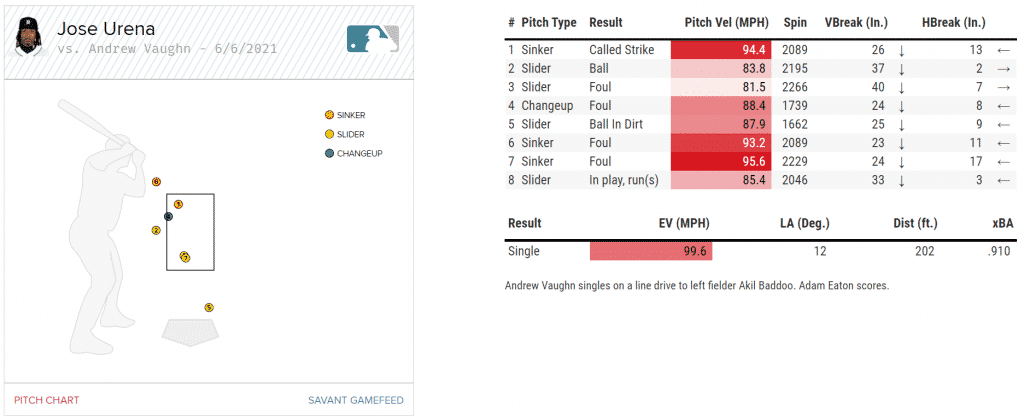Click pitch 5 marker near home plate

(x=208, y=308)
